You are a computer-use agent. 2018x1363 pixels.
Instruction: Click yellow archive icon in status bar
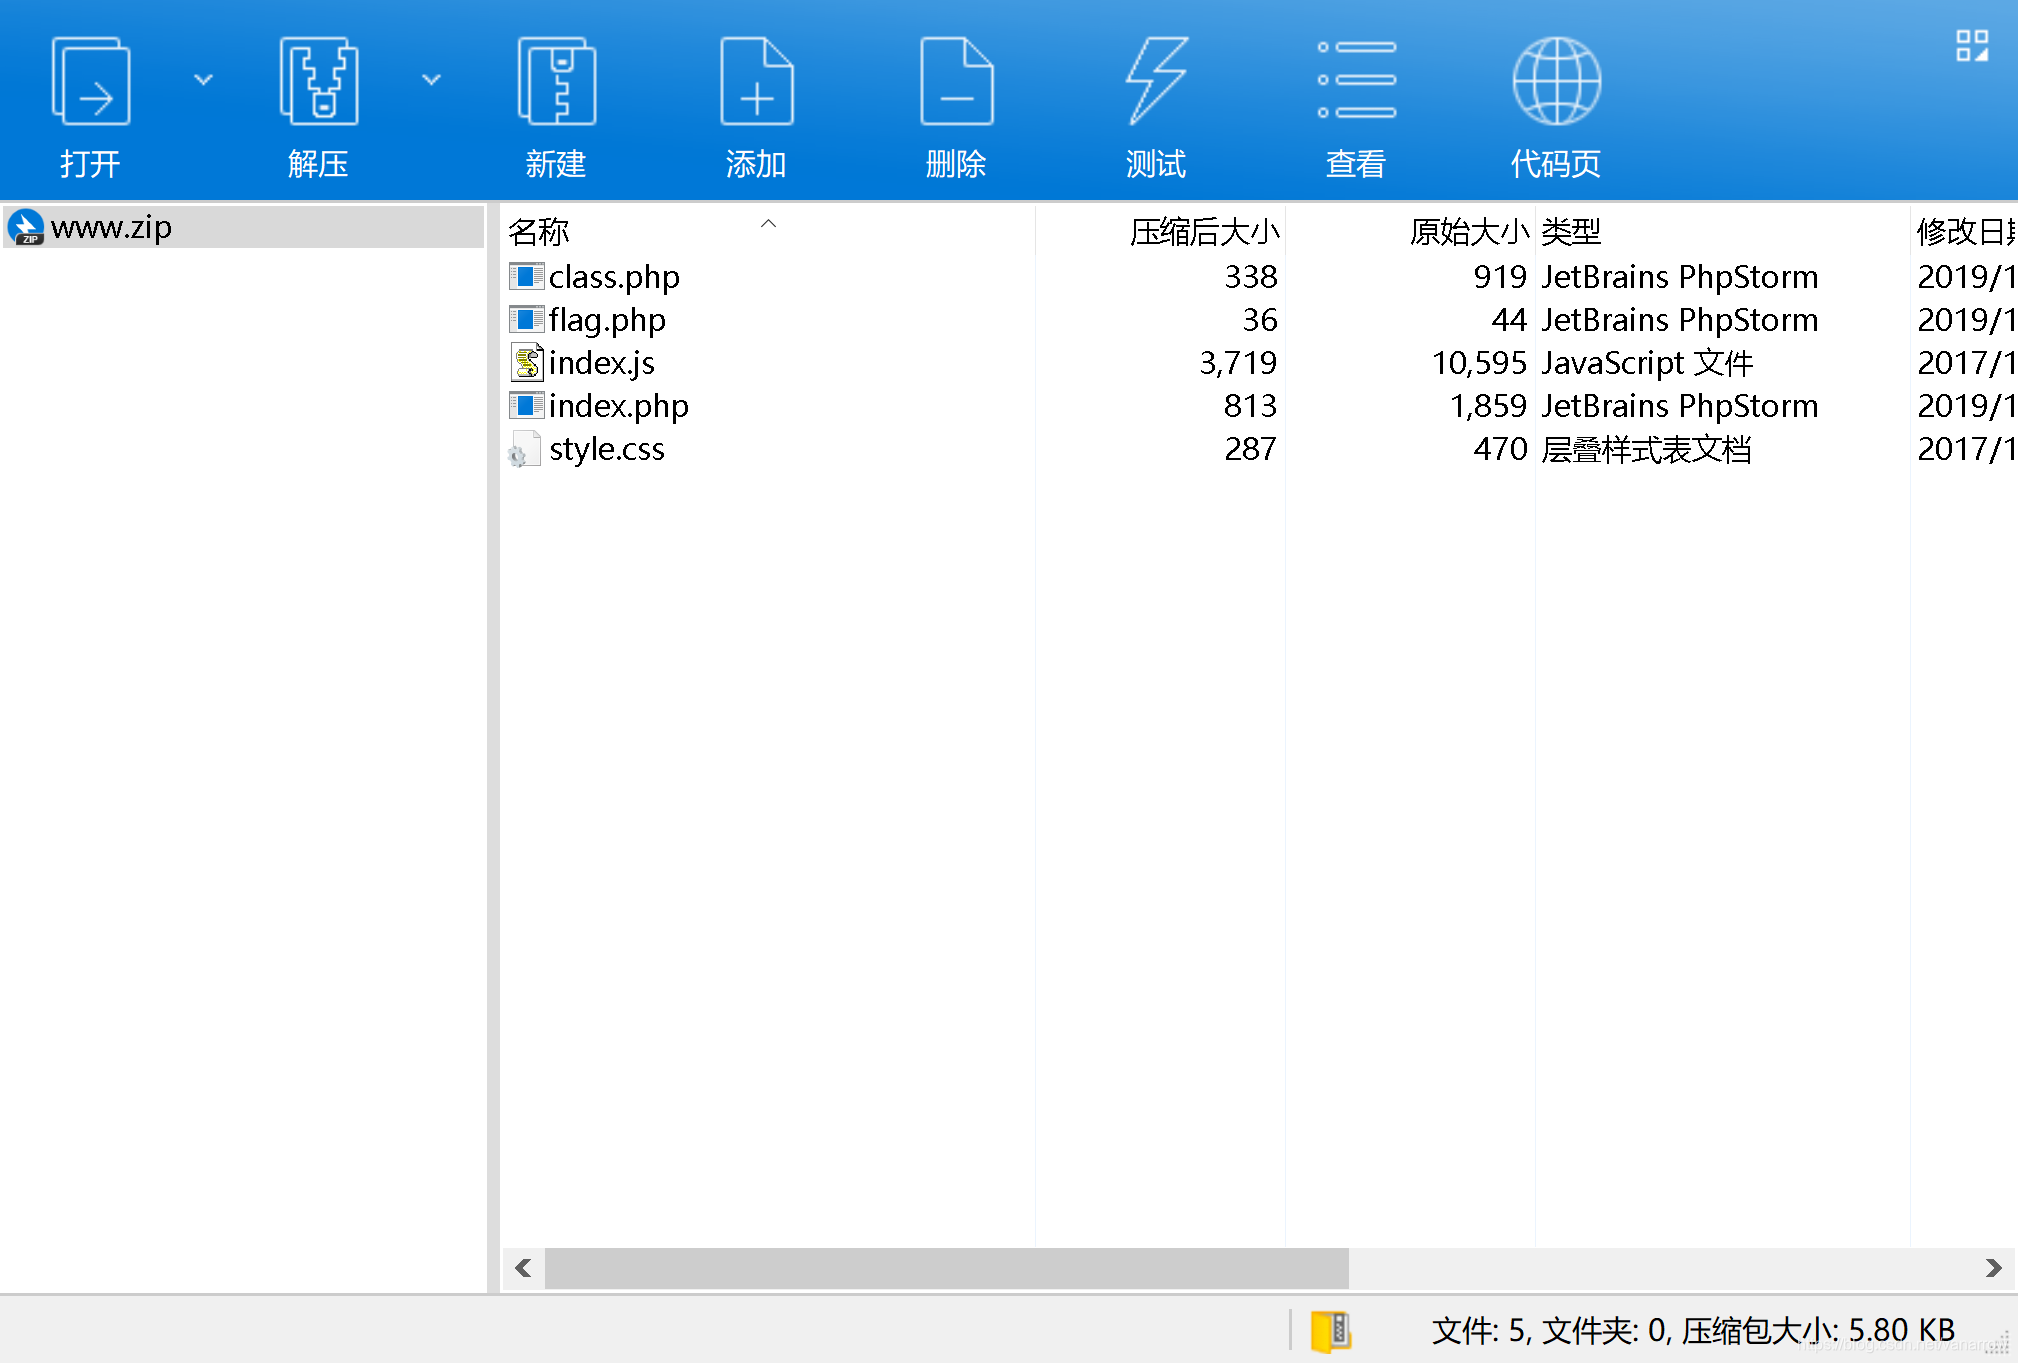point(1331,1331)
